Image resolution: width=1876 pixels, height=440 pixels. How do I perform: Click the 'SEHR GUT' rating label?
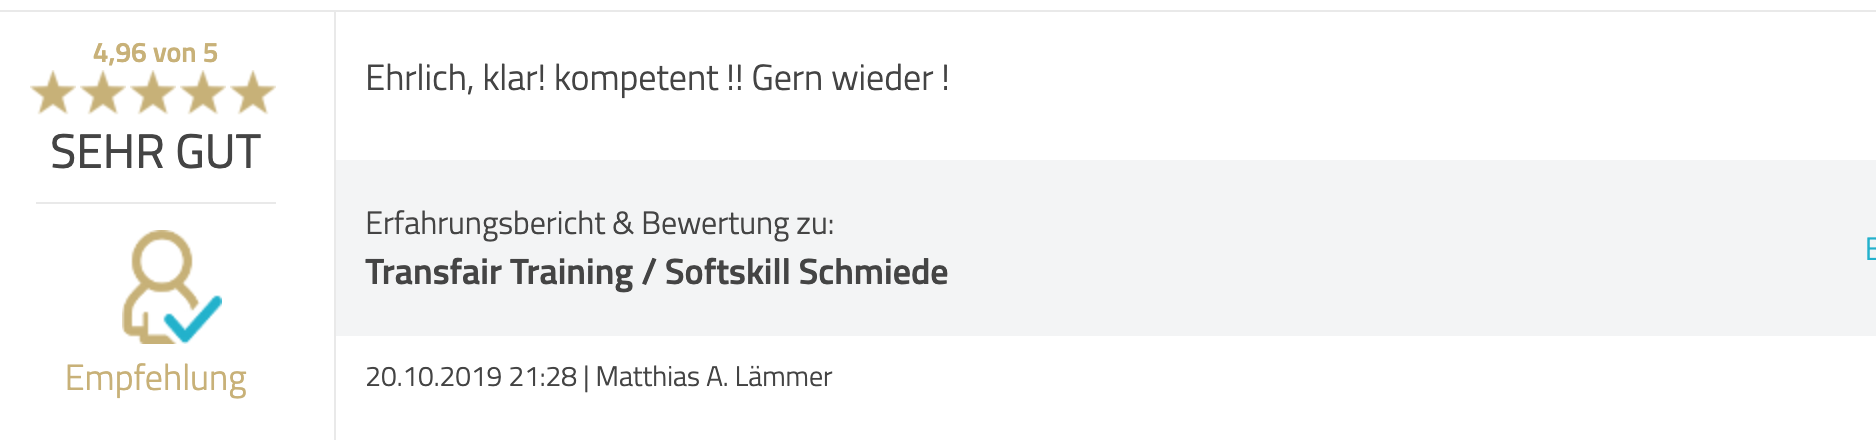tap(155, 152)
